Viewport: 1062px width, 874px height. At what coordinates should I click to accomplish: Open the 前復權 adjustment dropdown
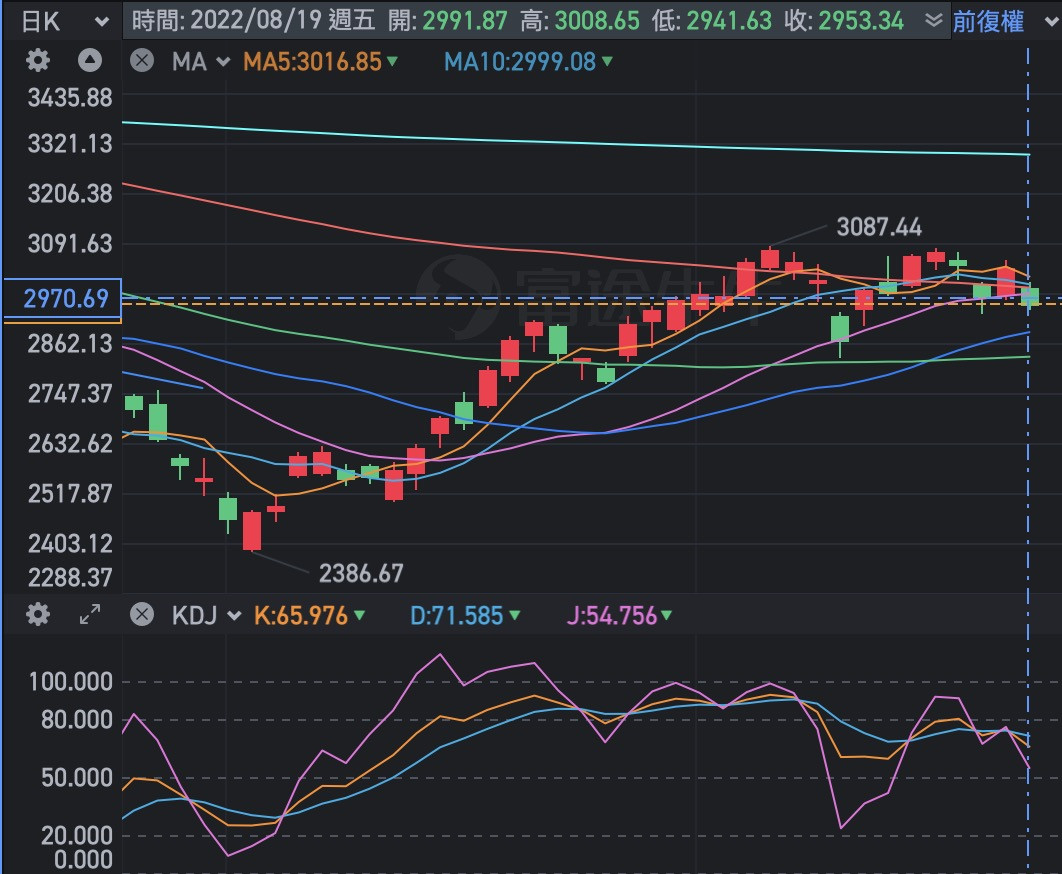(x=1003, y=21)
